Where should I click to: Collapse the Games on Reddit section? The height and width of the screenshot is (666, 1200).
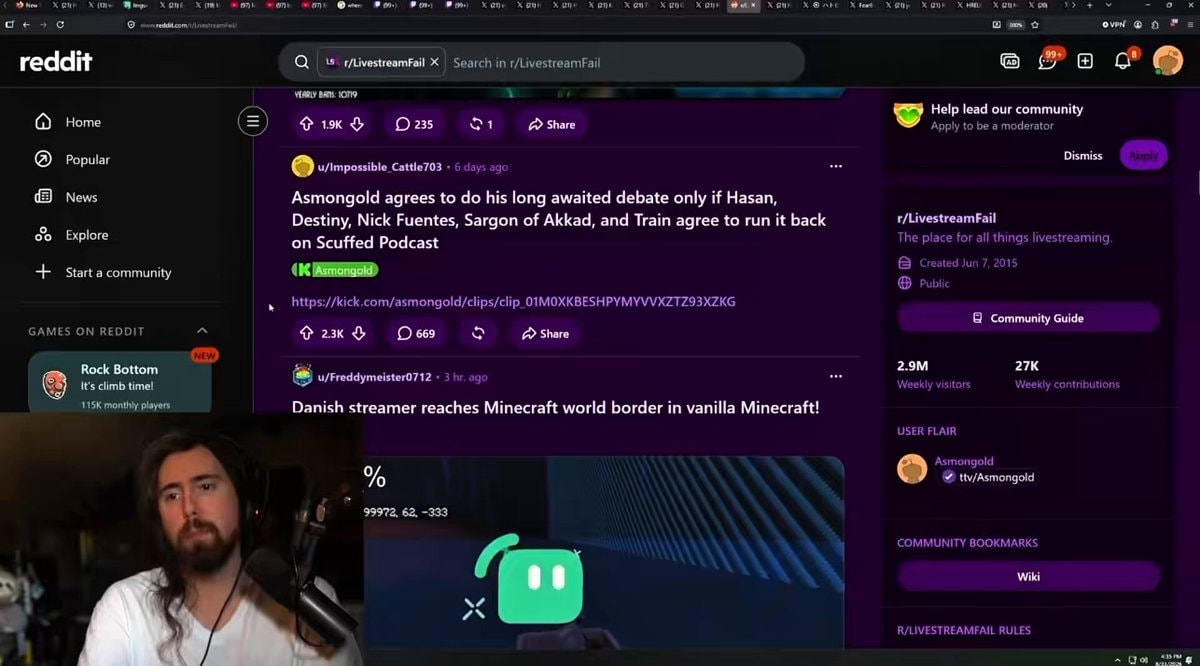(202, 331)
